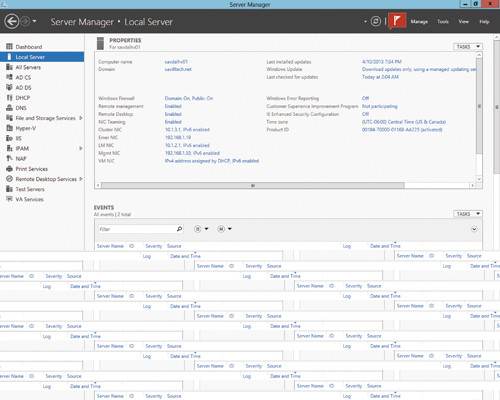The image size is (500, 400).
Task: Click Today at 2:04 AM update check
Action: [x=380, y=77]
